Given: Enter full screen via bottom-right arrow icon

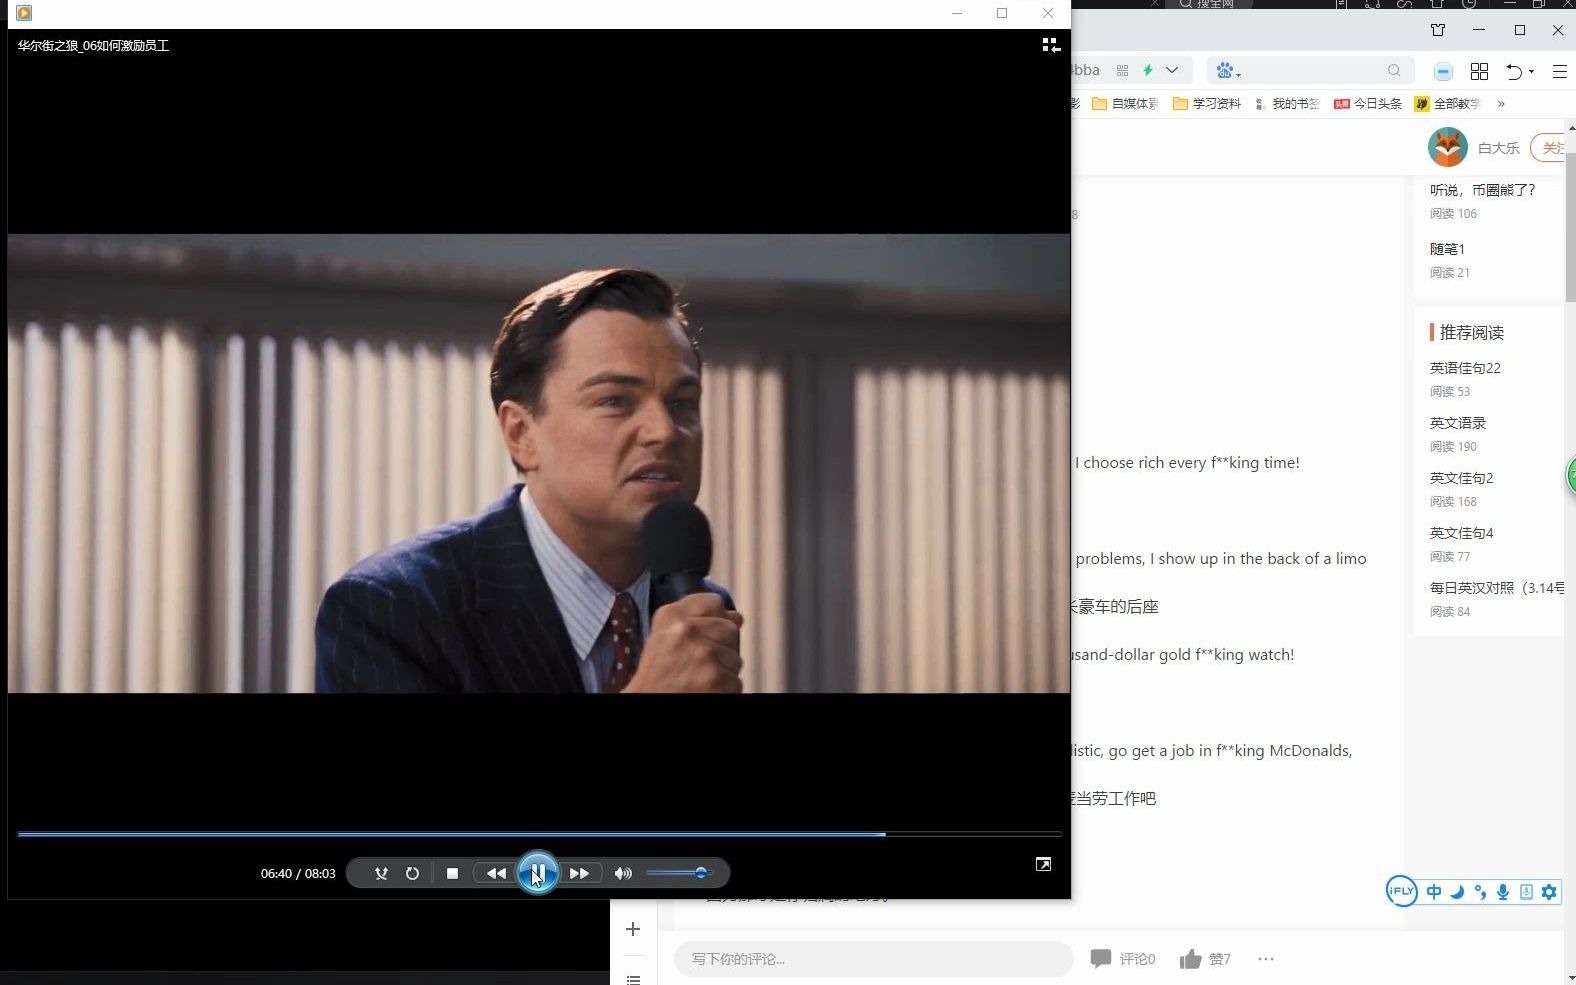Looking at the screenshot, I should [x=1043, y=864].
